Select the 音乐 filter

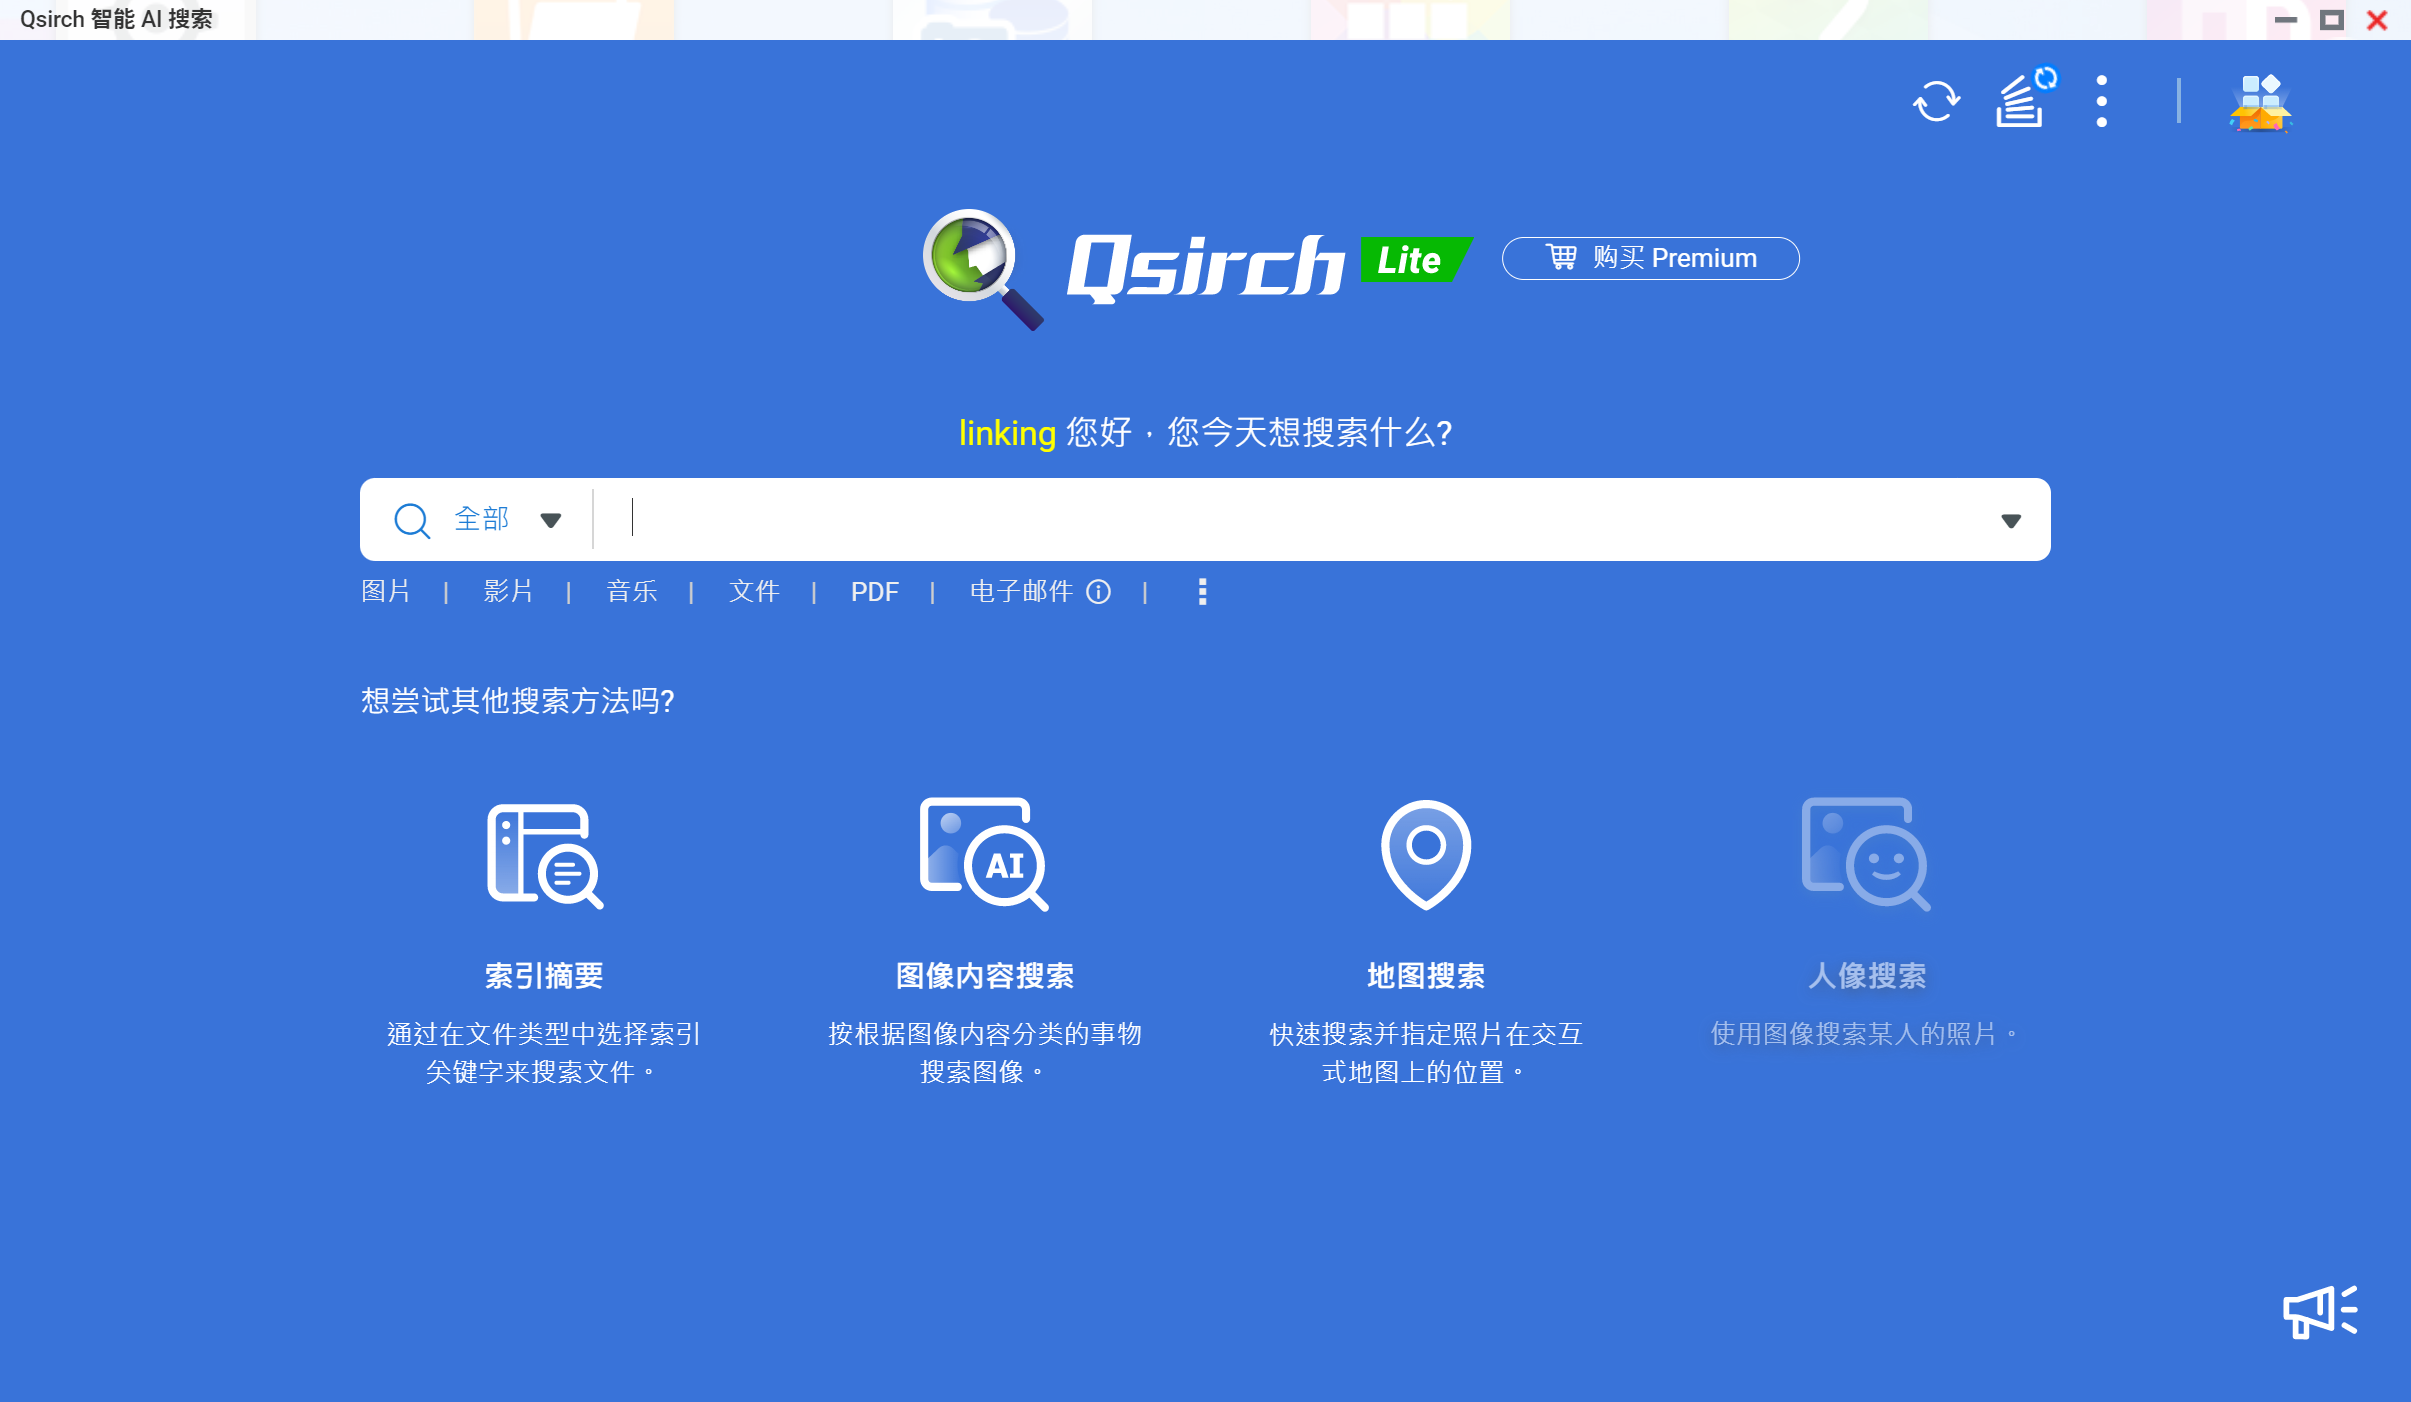[631, 592]
